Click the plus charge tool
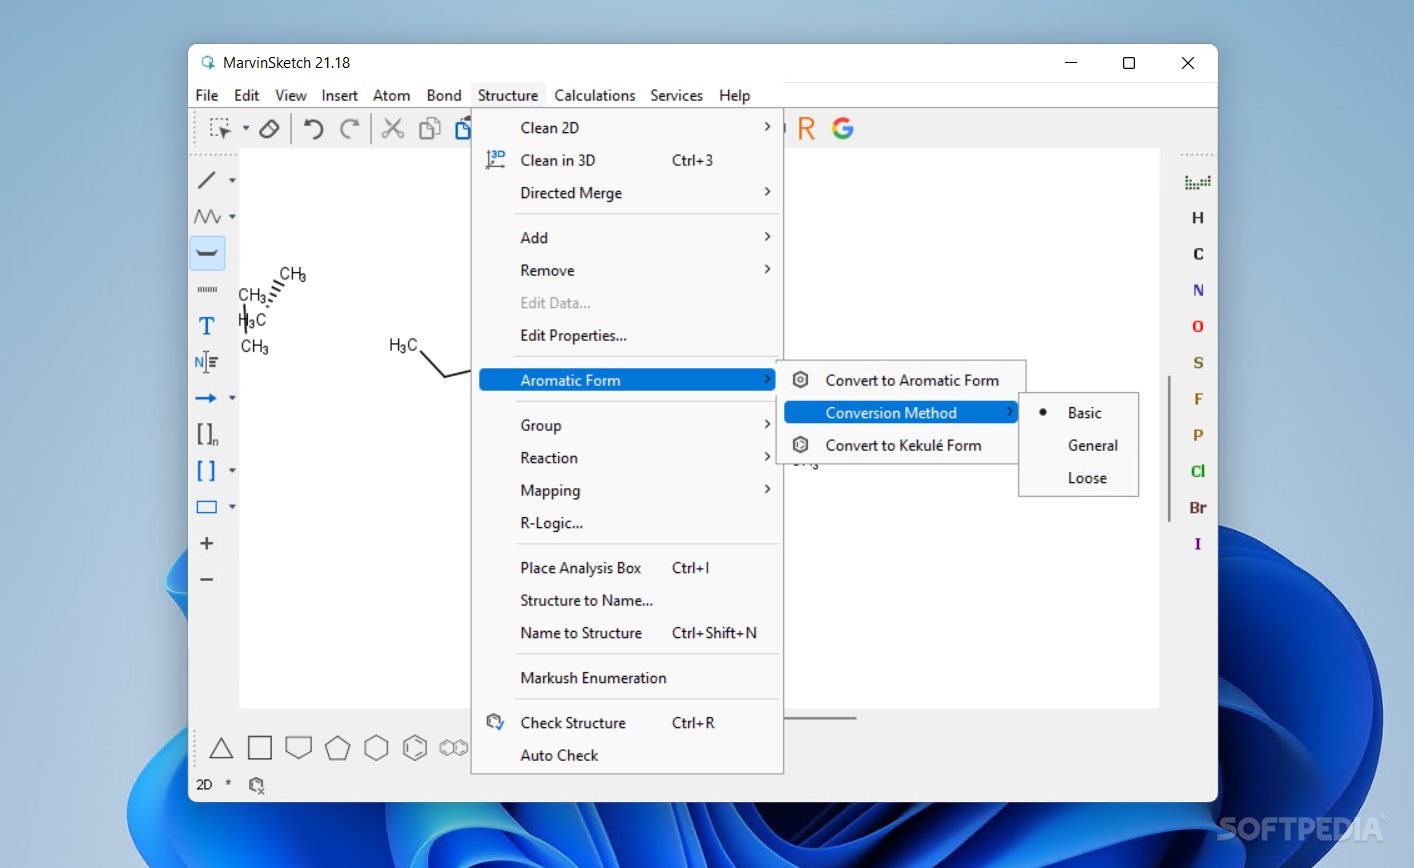The width and height of the screenshot is (1414, 868). tap(207, 543)
